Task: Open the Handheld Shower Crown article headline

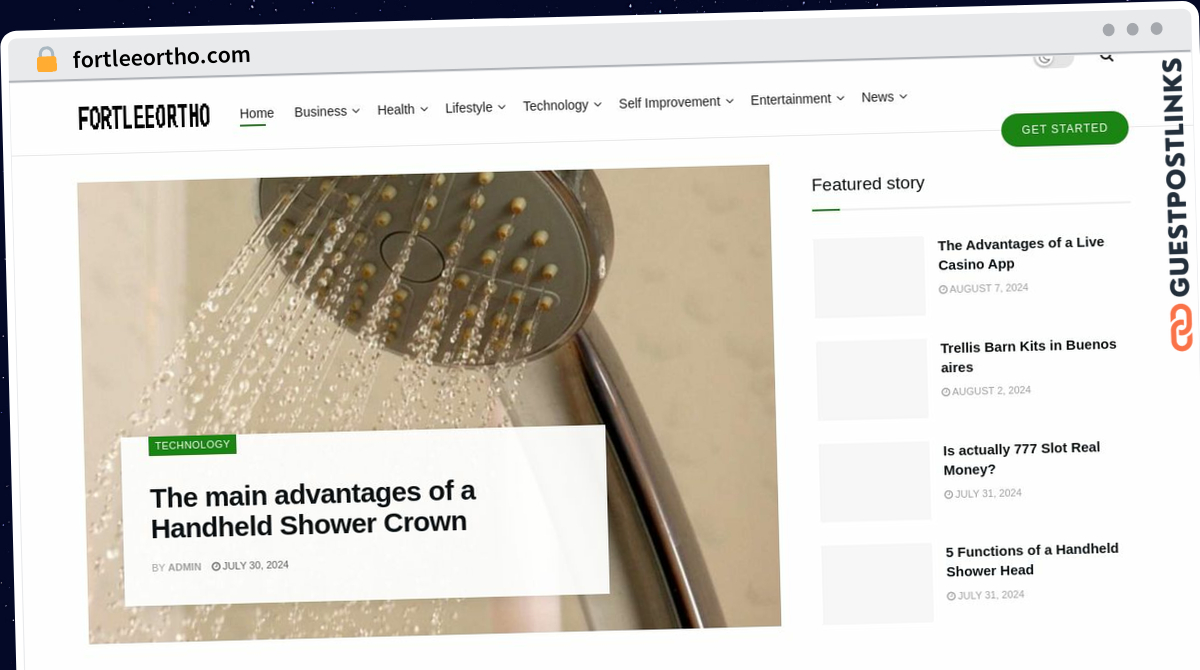Action: point(312,509)
